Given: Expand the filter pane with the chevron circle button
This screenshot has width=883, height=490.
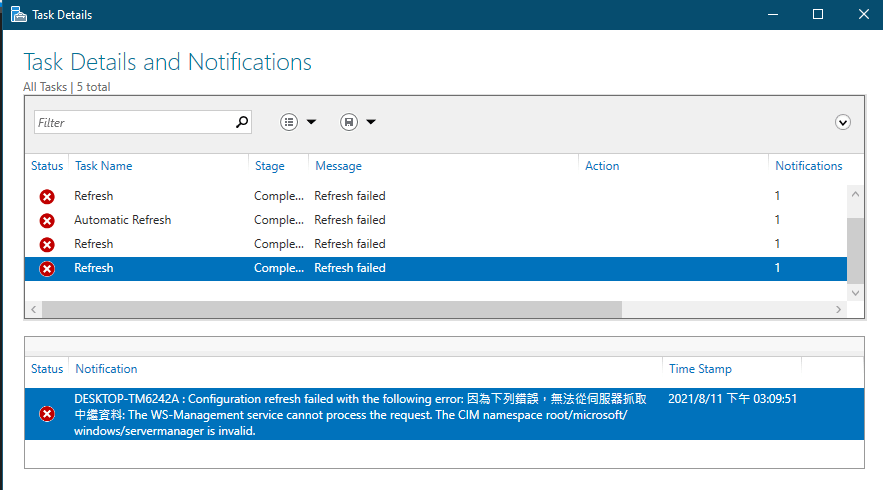Looking at the screenshot, I should tap(842, 122).
